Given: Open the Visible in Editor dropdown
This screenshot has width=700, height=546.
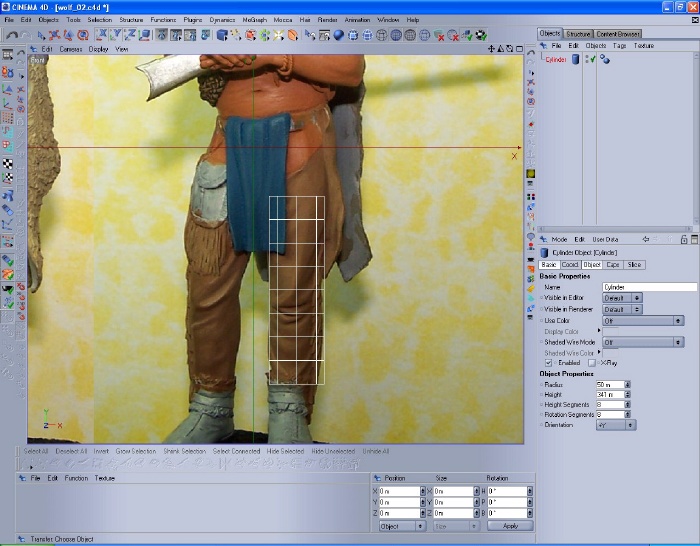Looking at the screenshot, I should [x=622, y=298].
